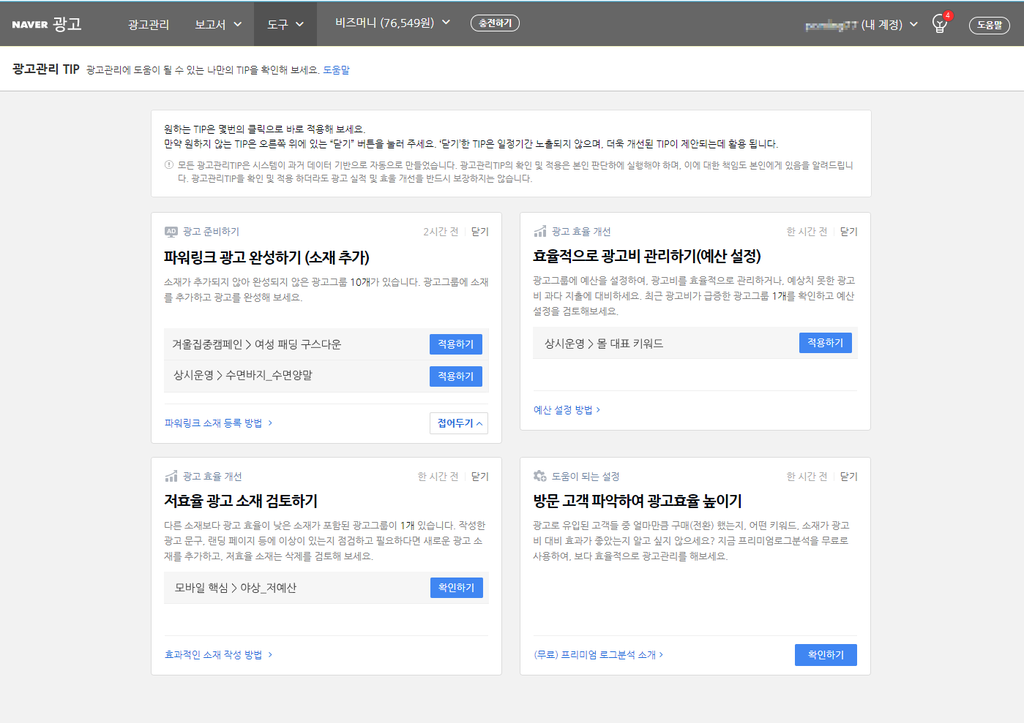This screenshot has width=1024, height=723.
Task: Collapse the list with 접어두기
Action: pos(459,423)
